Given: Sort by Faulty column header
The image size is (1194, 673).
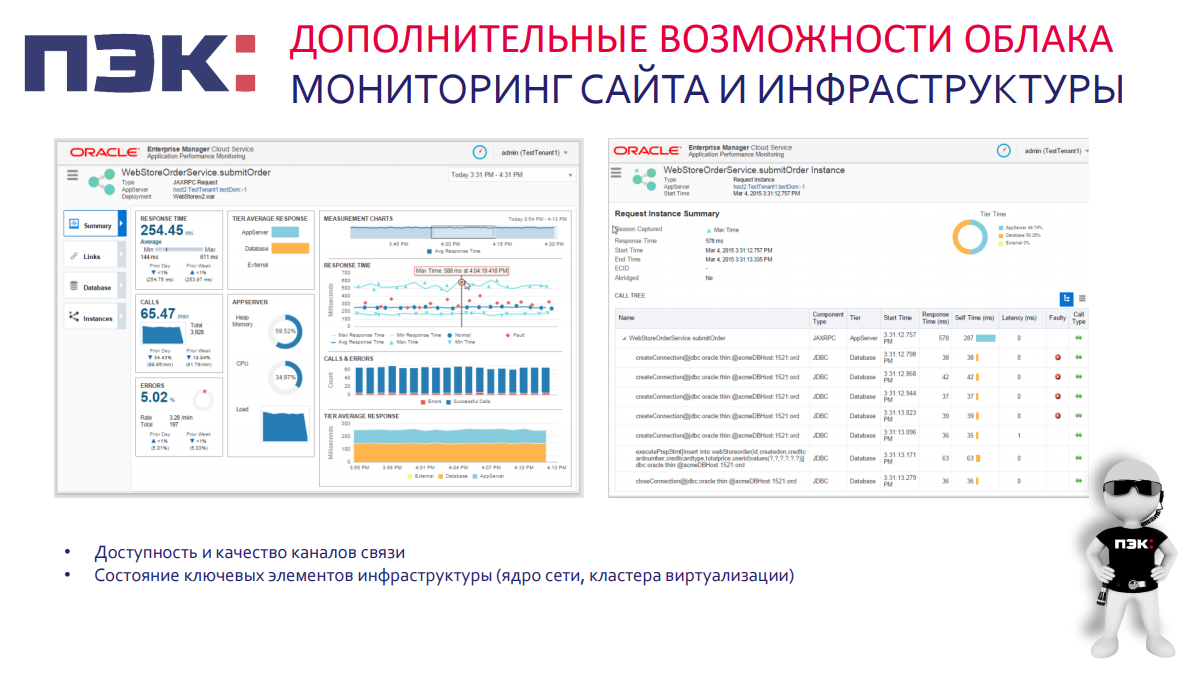Looking at the screenshot, I should coord(1057,317).
